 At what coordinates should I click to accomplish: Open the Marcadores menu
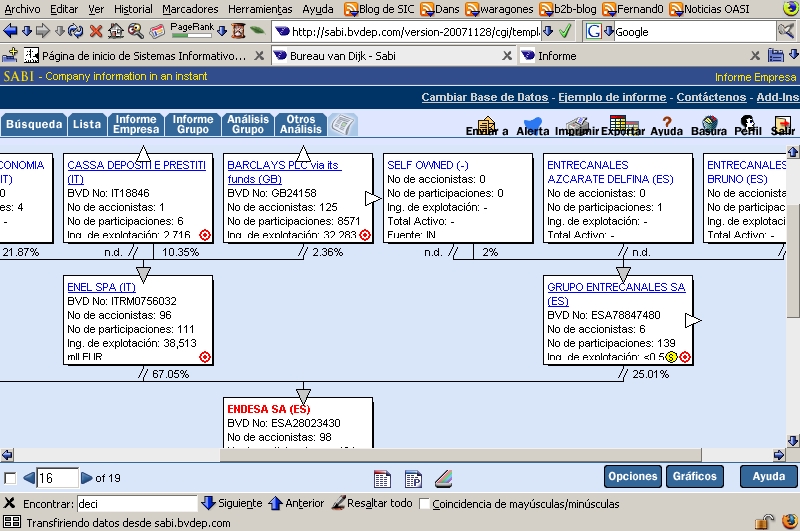[x=190, y=9]
